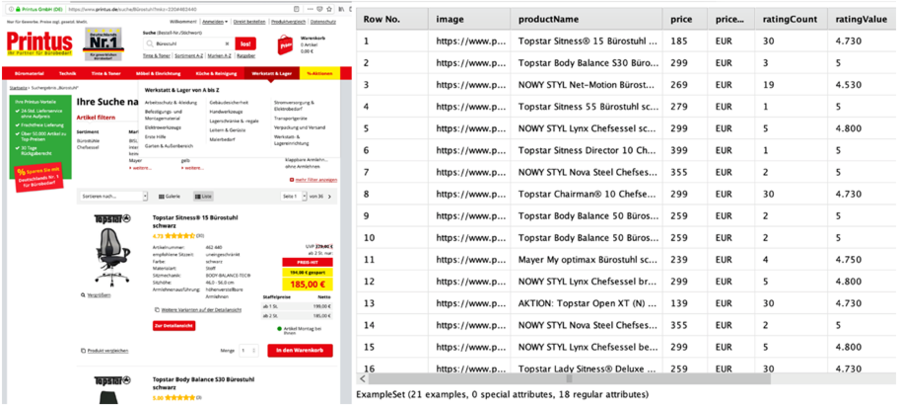Show more filters via mehr Filter anzeigen
The width and height of the screenshot is (900, 411).
[x=313, y=180]
